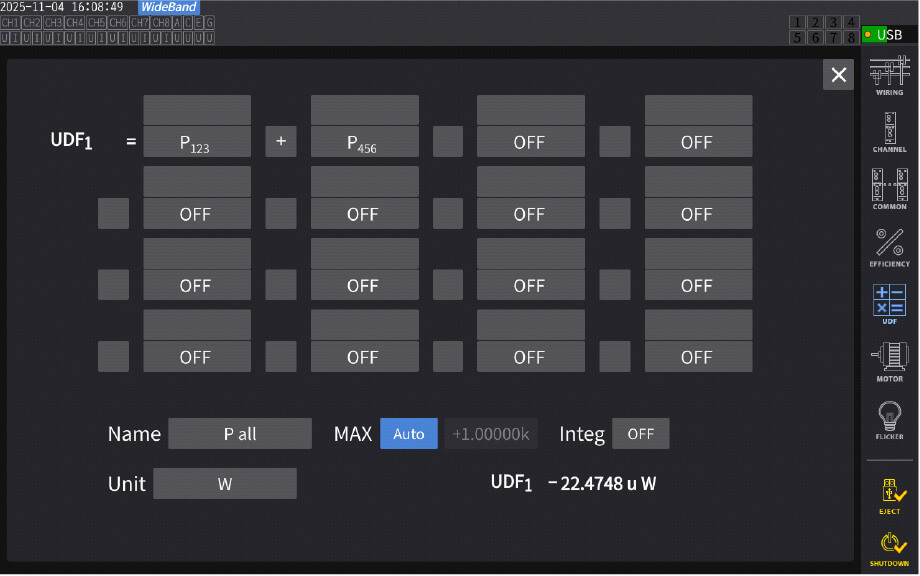The width and height of the screenshot is (920, 576).
Task: Change the plus operator between P123 and P456
Action: 281,142
